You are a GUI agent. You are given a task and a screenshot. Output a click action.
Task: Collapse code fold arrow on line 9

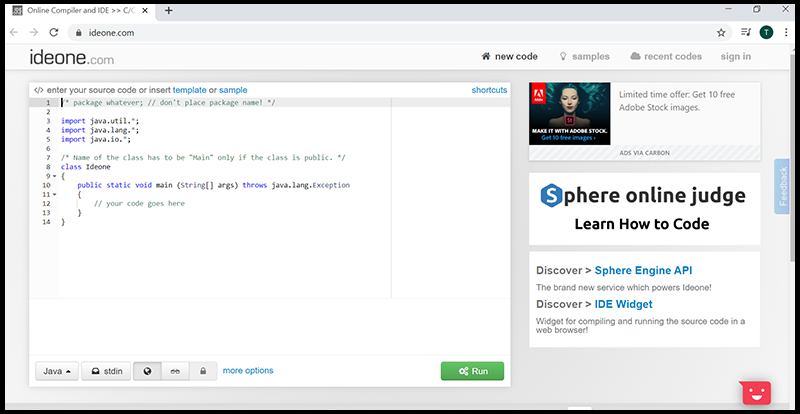[x=54, y=176]
